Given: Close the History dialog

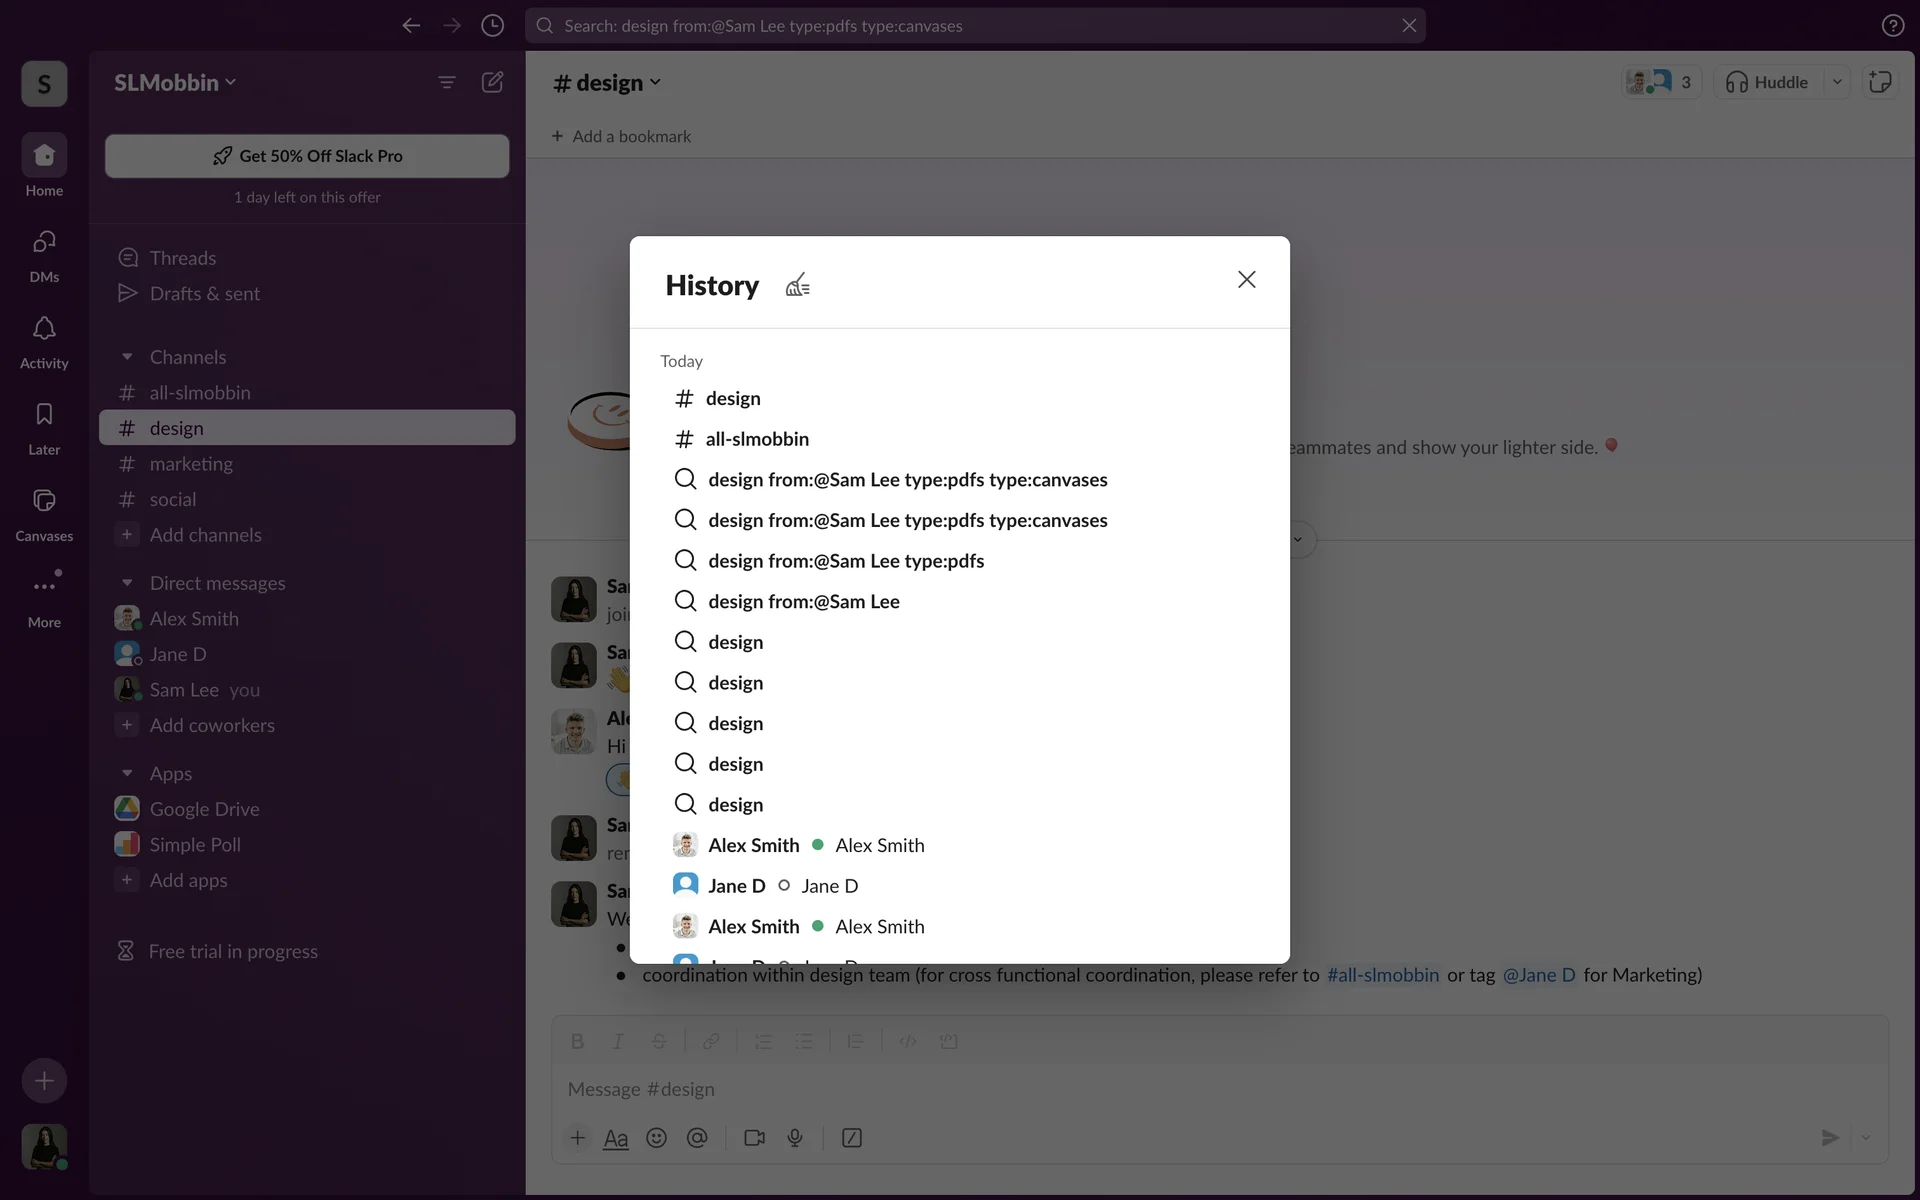Looking at the screenshot, I should click(x=1246, y=280).
